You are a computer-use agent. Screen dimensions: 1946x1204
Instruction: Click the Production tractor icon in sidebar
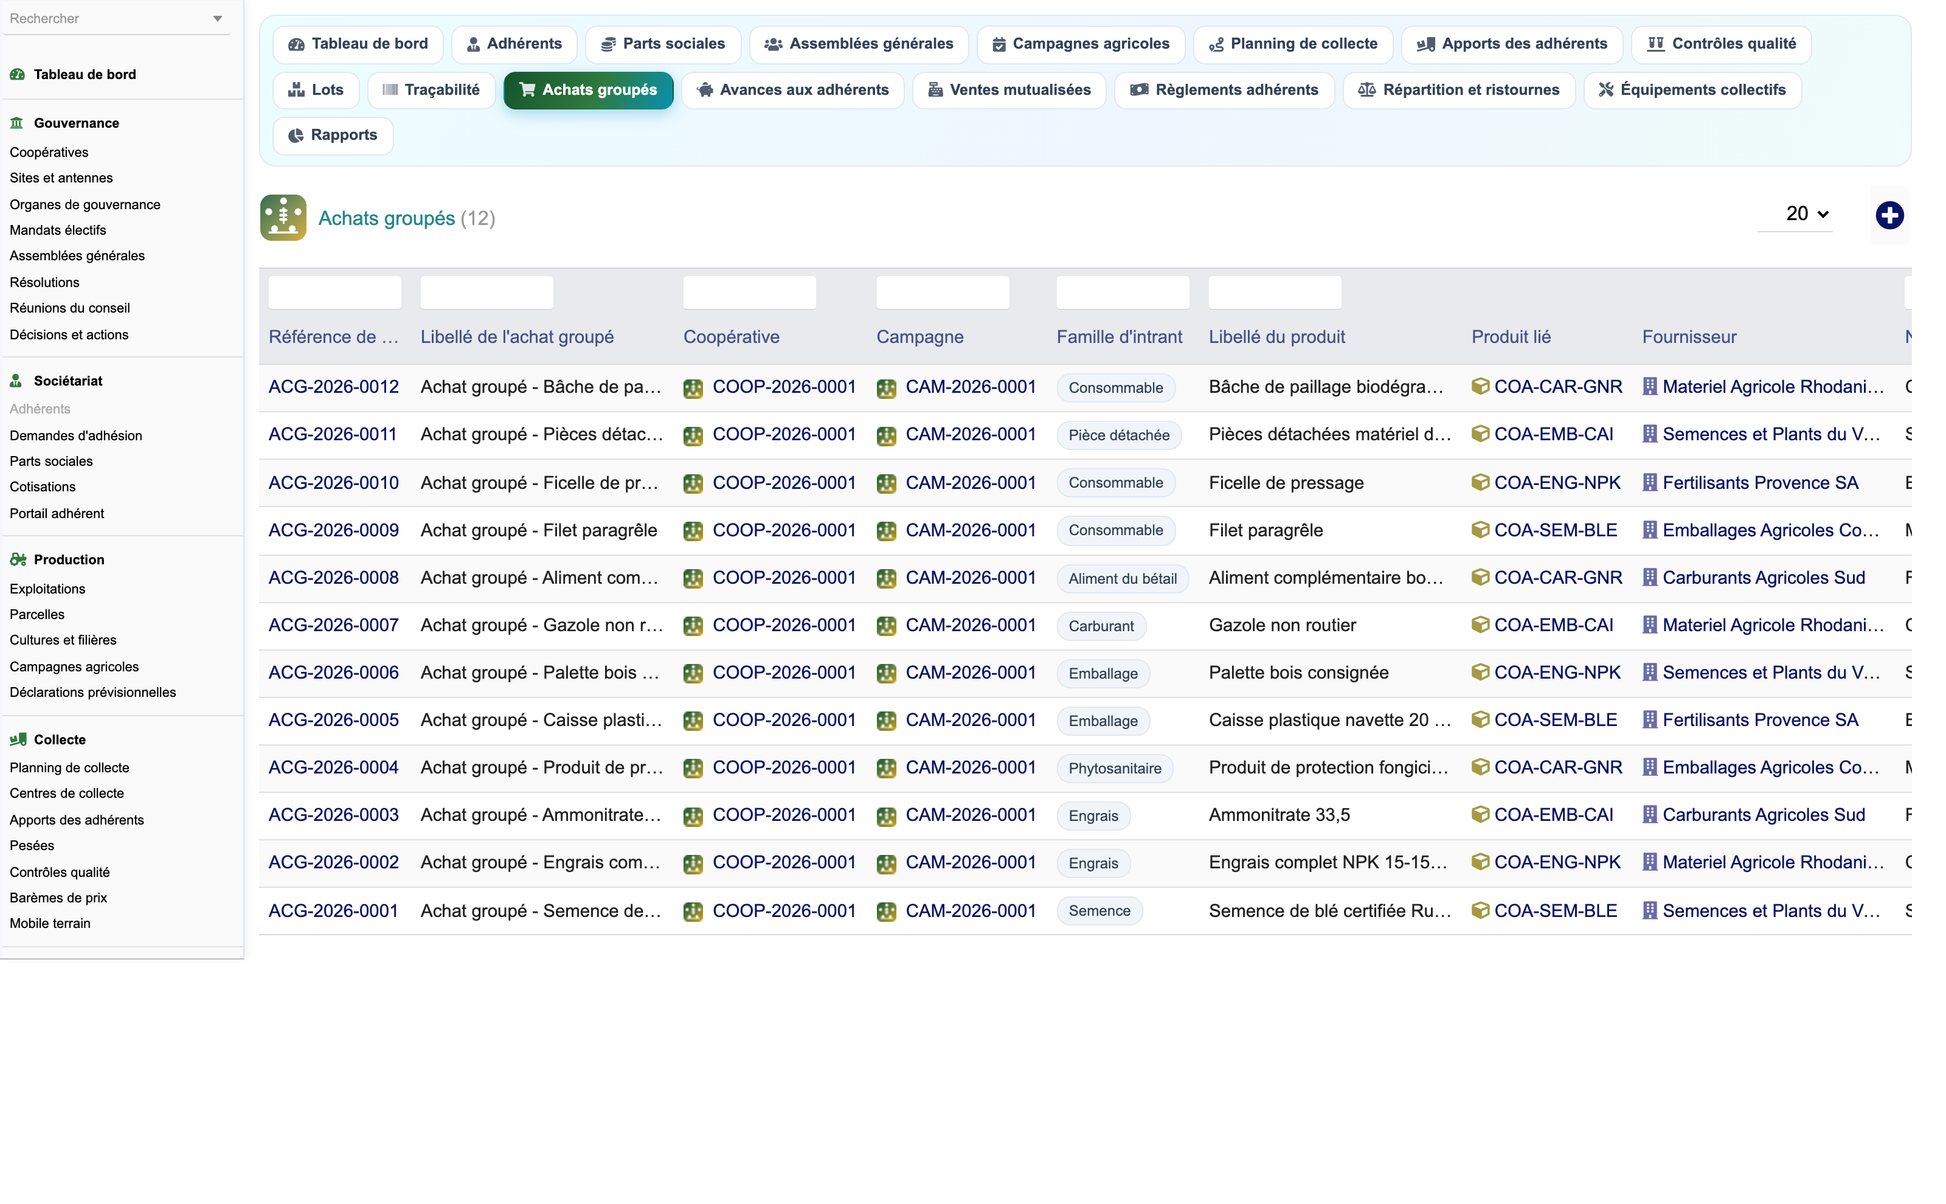pyautogui.click(x=17, y=560)
